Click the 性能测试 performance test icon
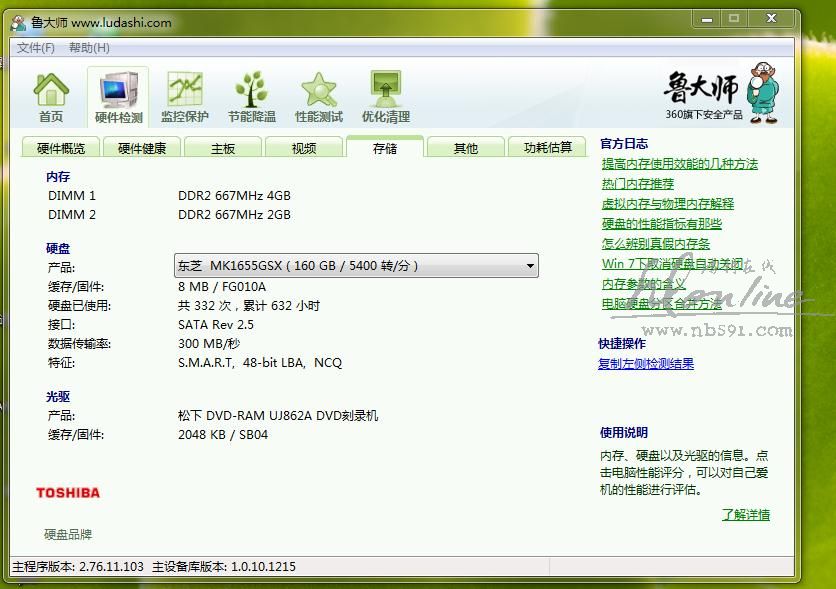836x589 pixels. tap(319, 97)
